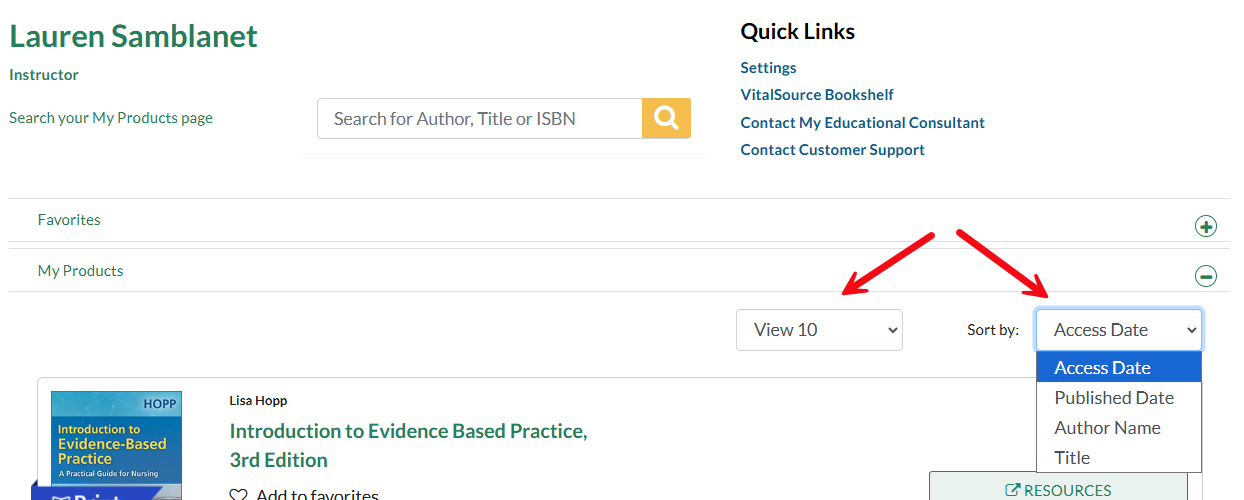Open the View 10 dropdown
1244x500 pixels.
click(x=819, y=330)
